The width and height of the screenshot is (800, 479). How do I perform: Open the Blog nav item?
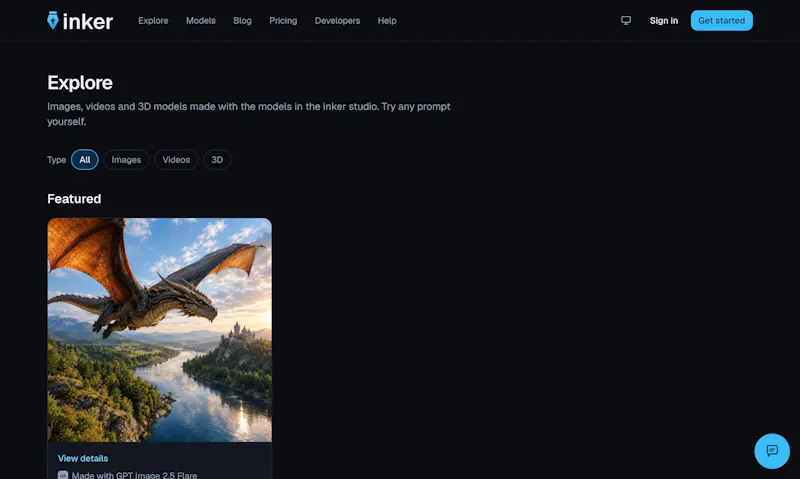[242, 20]
